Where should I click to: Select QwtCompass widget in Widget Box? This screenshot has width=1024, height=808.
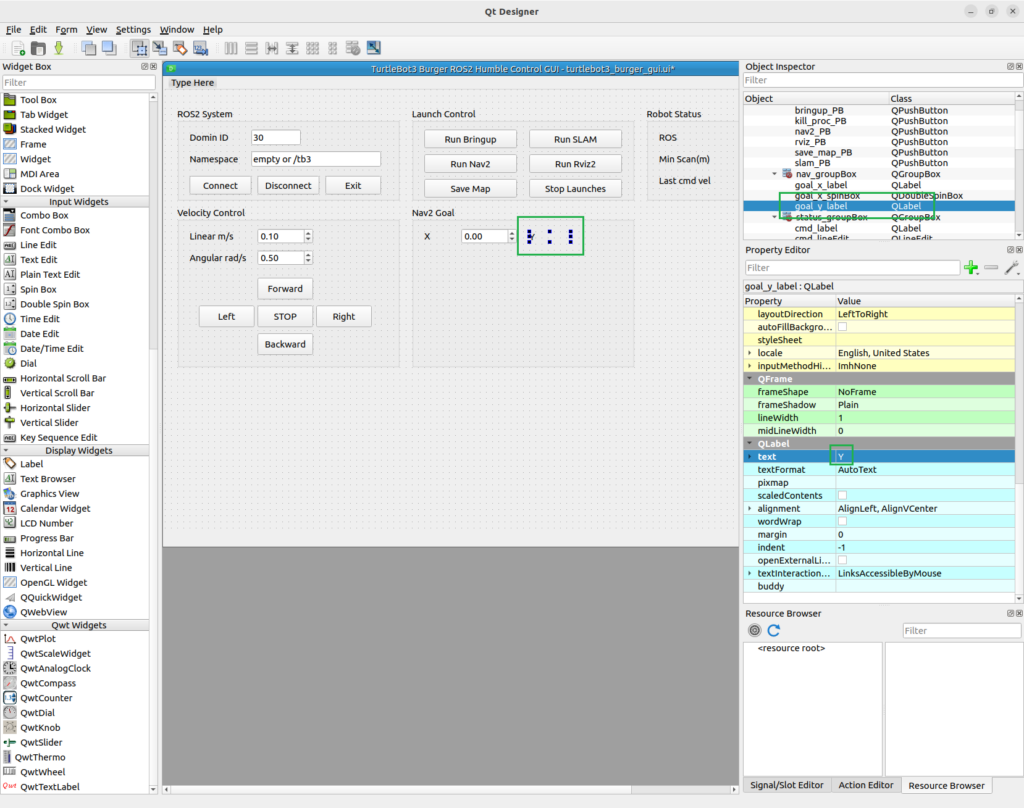point(48,683)
